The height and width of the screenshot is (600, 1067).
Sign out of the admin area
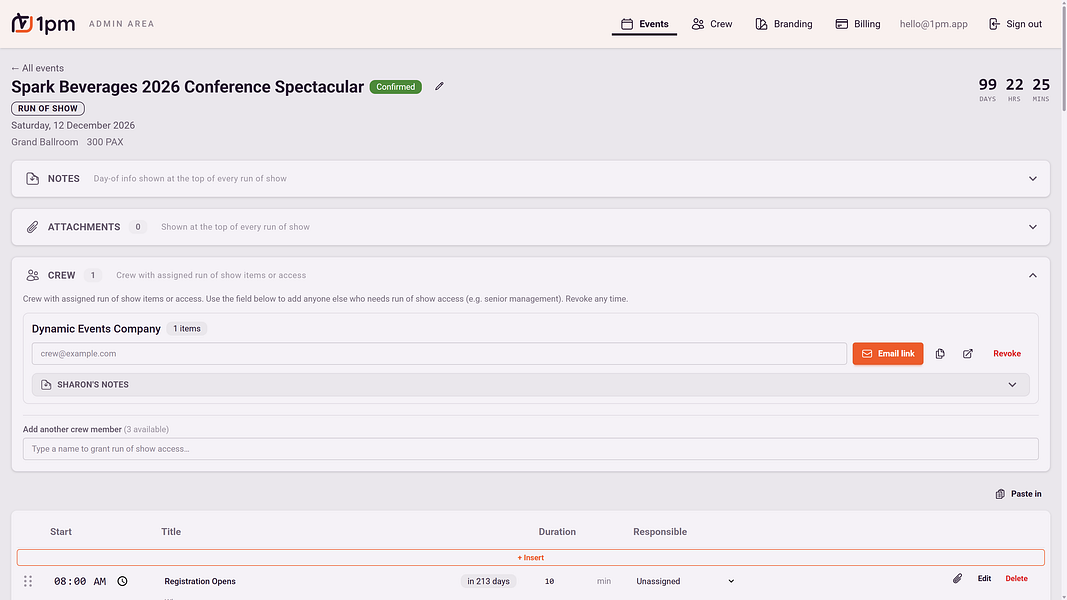(x=1015, y=24)
